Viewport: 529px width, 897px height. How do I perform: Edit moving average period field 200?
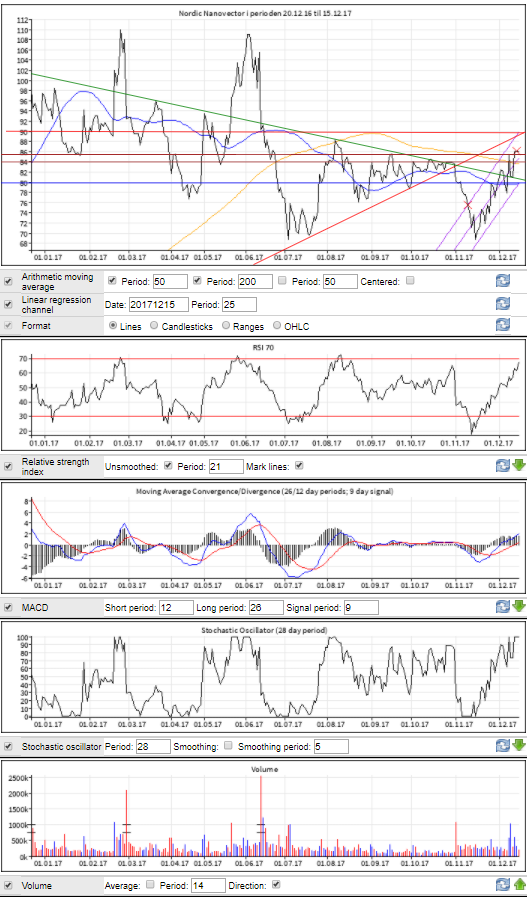point(255,281)
